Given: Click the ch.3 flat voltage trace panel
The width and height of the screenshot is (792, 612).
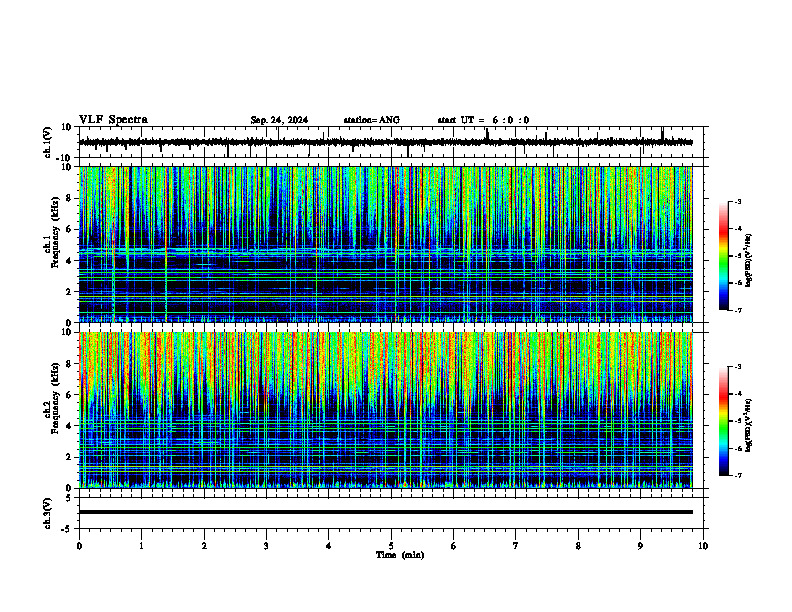Looking at the screenshot, I should pos(393,513).
